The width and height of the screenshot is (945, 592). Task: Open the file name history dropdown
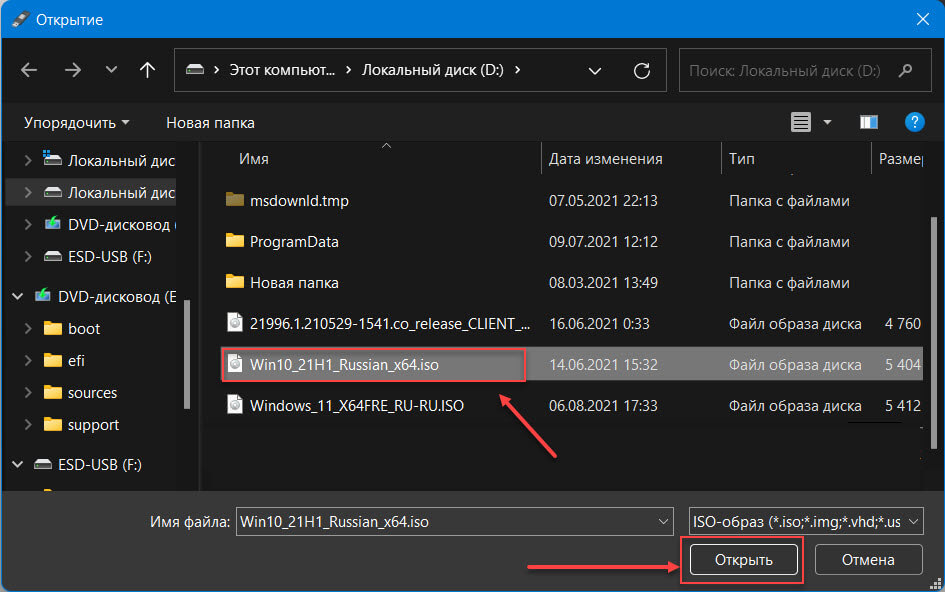click(663, 521)
